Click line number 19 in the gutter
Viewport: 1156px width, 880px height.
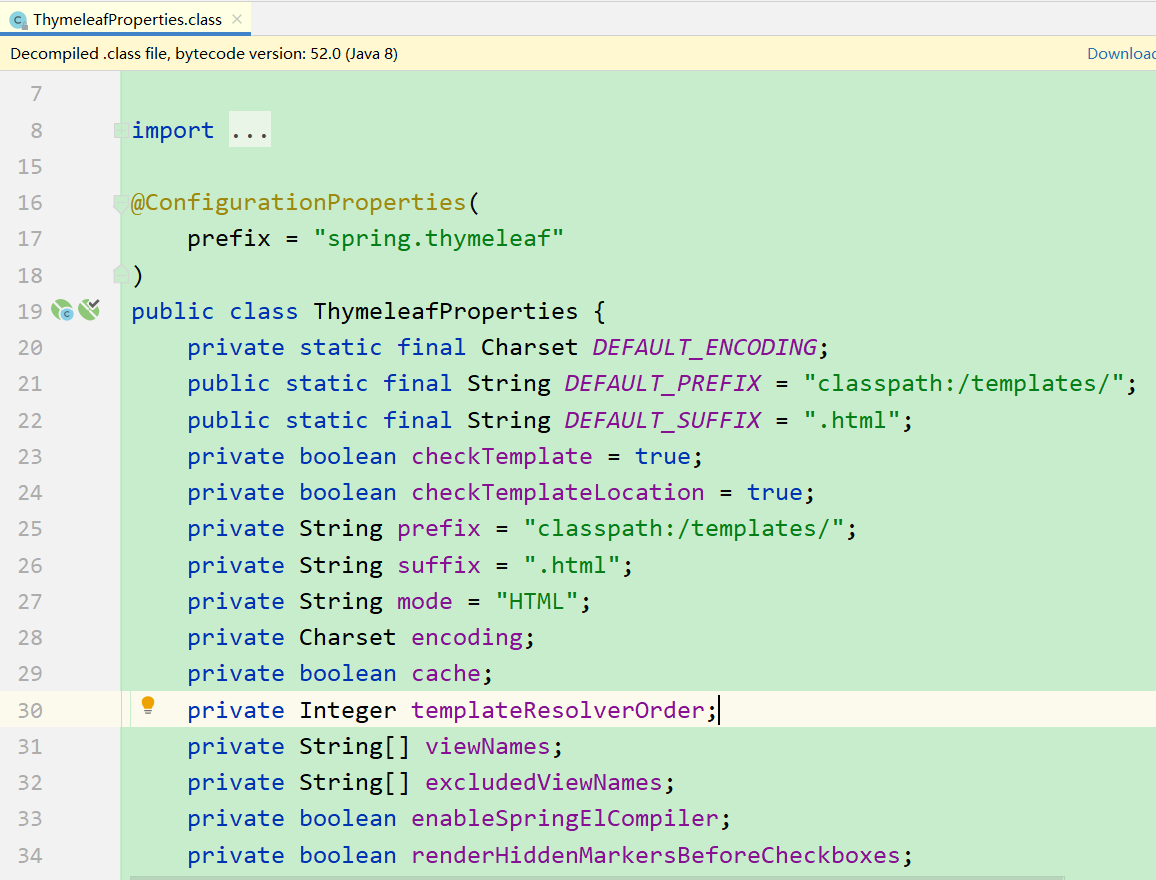pos(30,311)
